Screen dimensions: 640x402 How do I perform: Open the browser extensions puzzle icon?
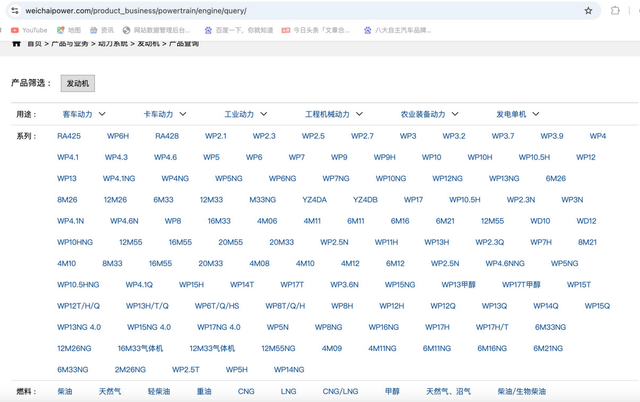tap(614, 10)
